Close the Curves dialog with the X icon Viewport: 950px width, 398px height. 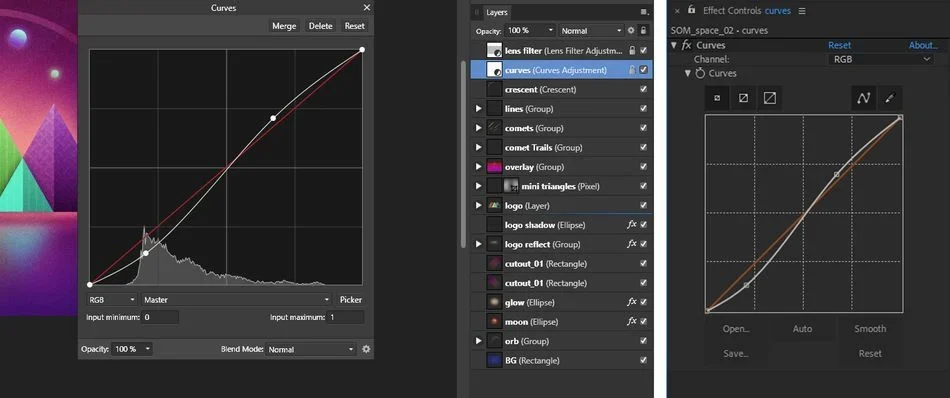pyautogui.click(x=367, y=7)
